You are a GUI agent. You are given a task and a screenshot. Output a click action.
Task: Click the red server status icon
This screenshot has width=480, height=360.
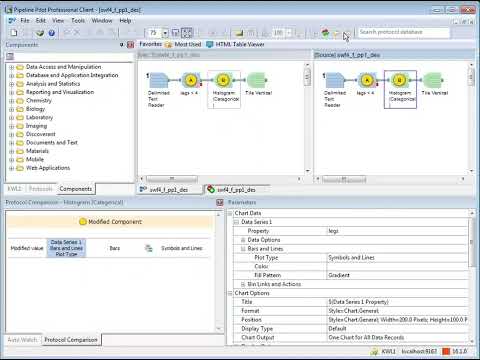pos(446,351)
